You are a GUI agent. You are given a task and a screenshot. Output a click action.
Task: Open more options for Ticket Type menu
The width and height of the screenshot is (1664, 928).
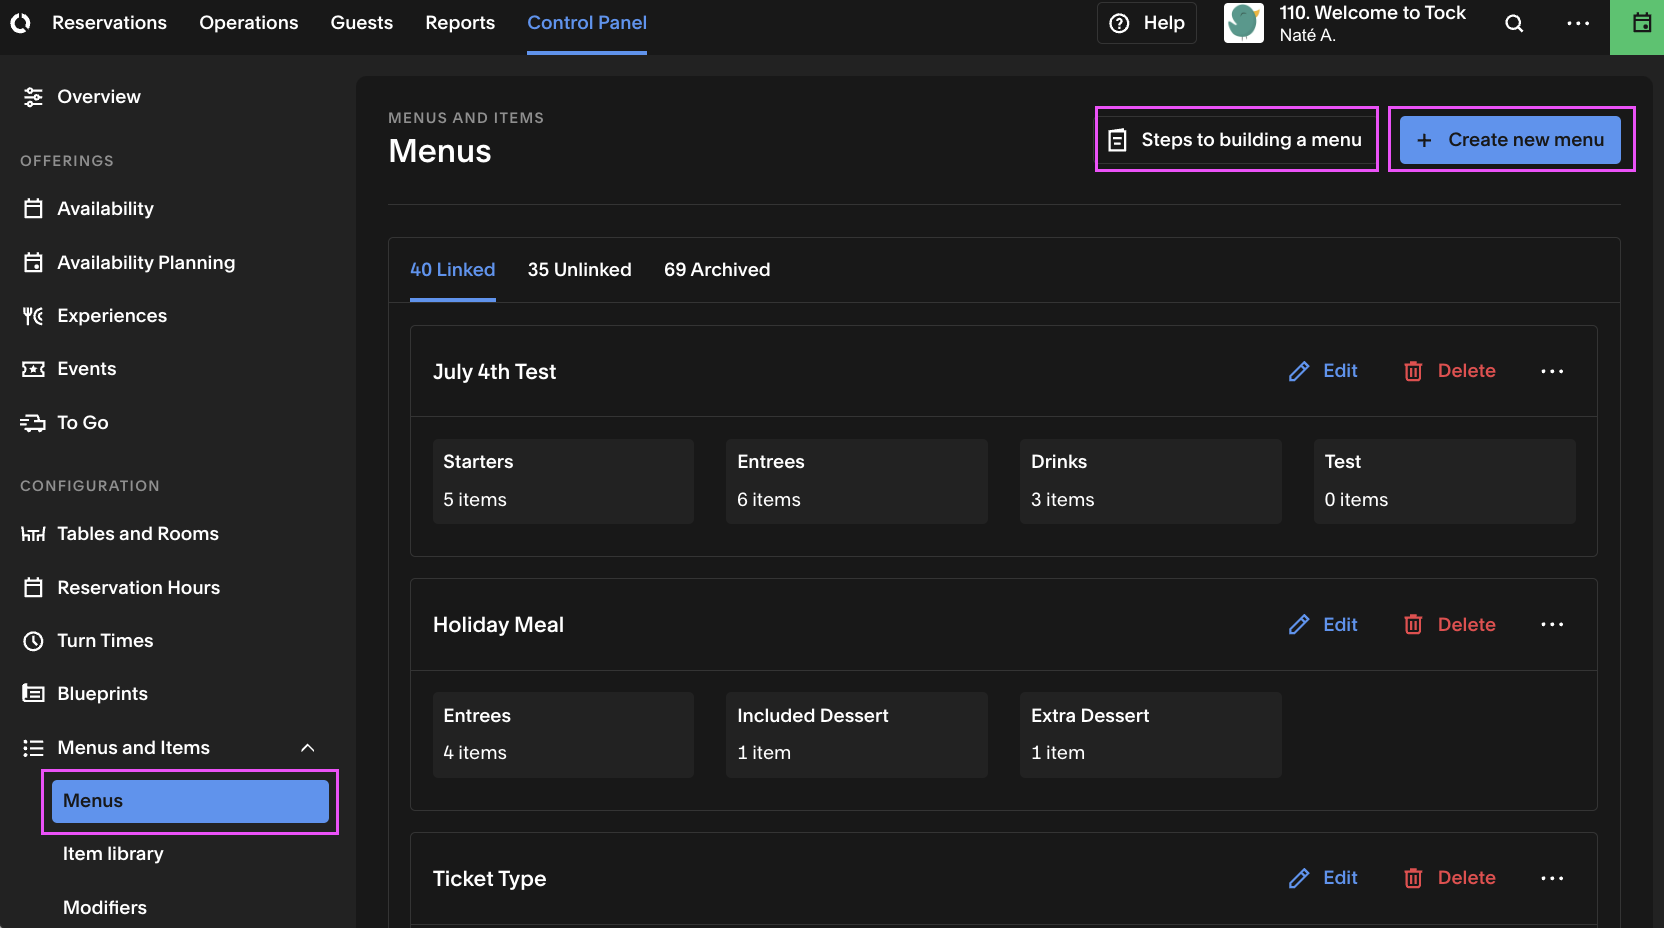[x=1552, y=878]
